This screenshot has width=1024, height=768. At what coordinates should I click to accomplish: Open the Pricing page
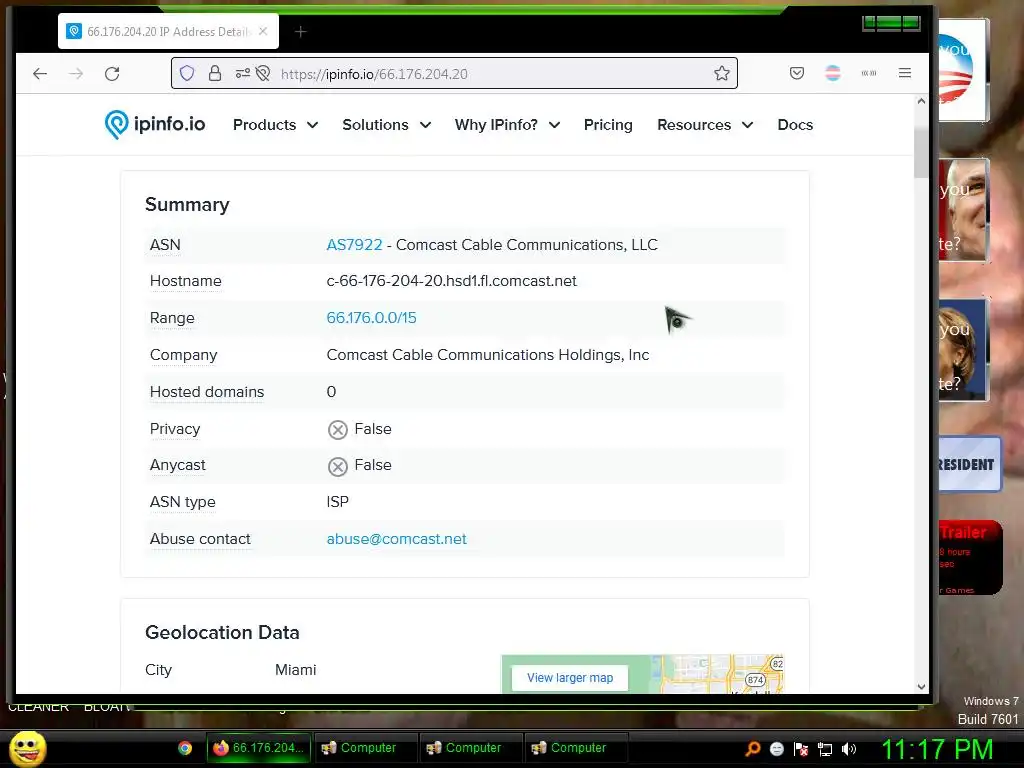pos(608,125)
